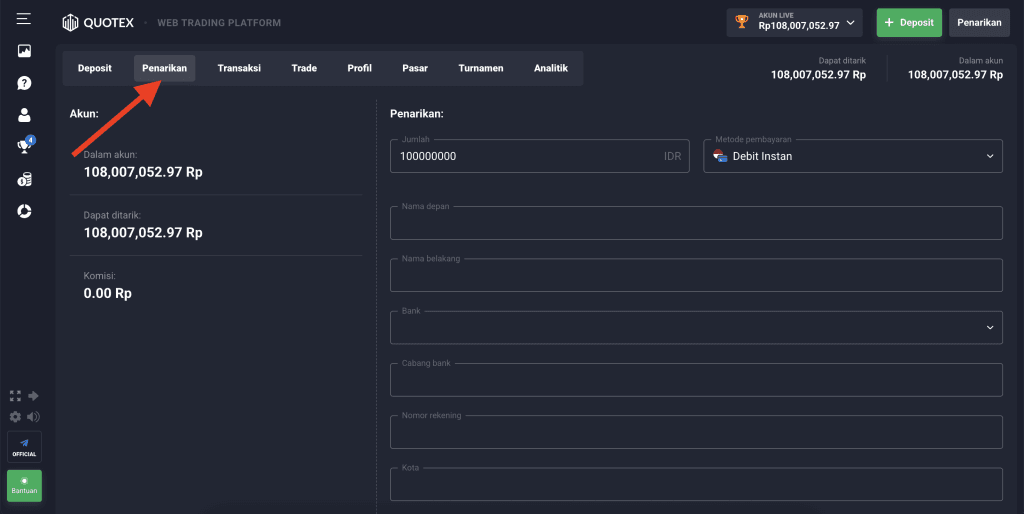Open the question mark support icon
Screen dimensions: 1024x514
coord(24,83)
